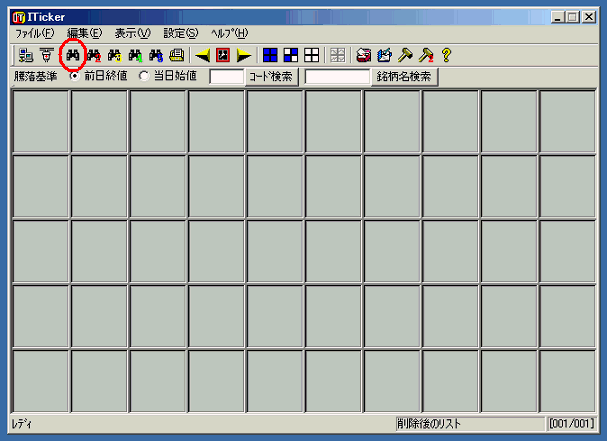The width and height of the screenshot is (607, 441).
Task: Maximize the ITicker window
Action: (573, 17)
